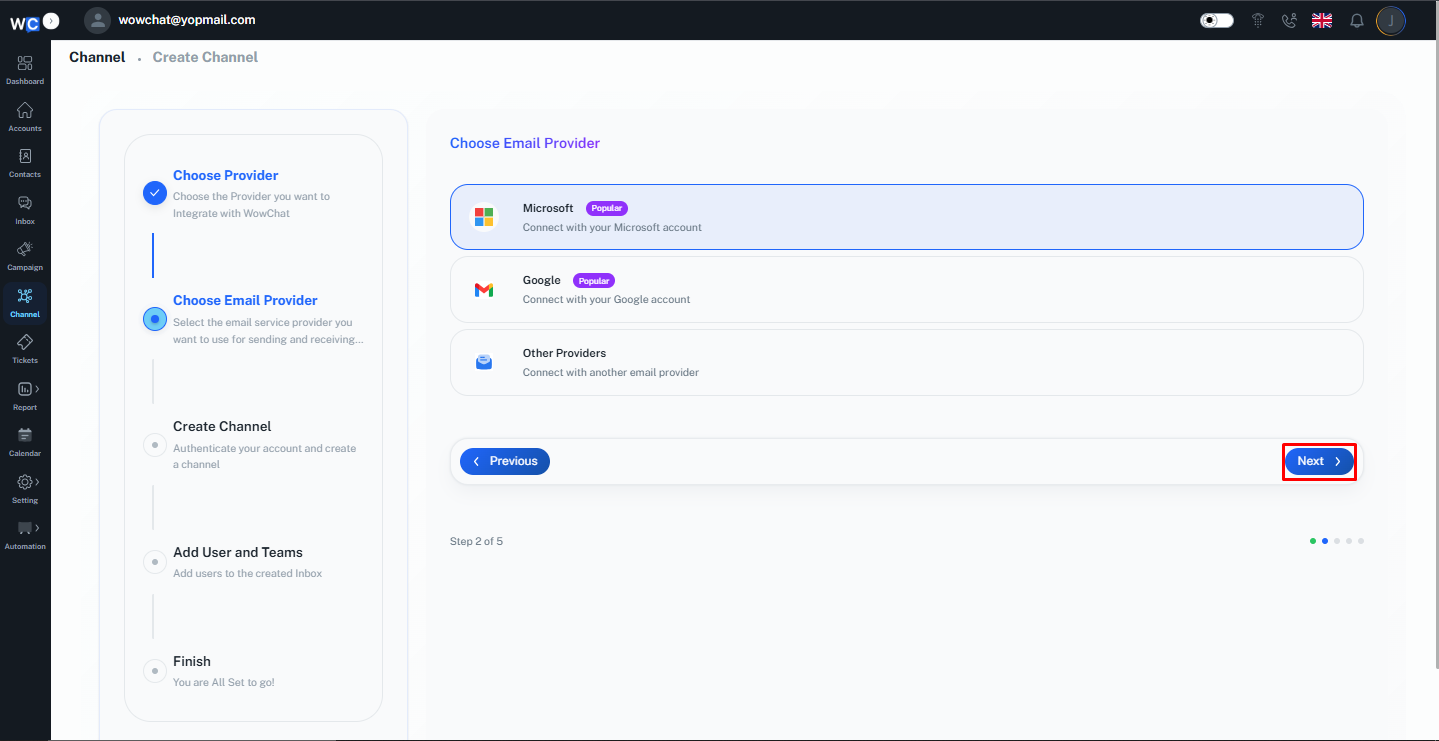
Task: Click the Previous button
Action: (505, 461)
